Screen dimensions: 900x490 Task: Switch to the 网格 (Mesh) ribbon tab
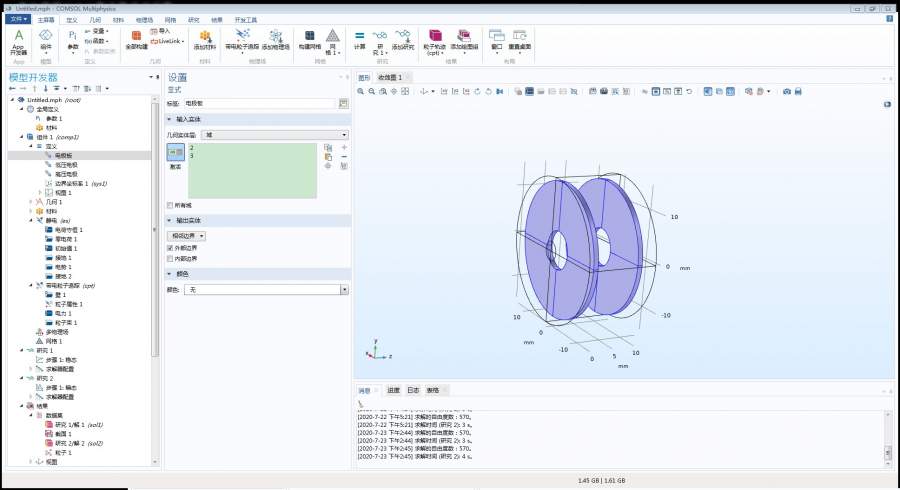[x=170, y=19]
